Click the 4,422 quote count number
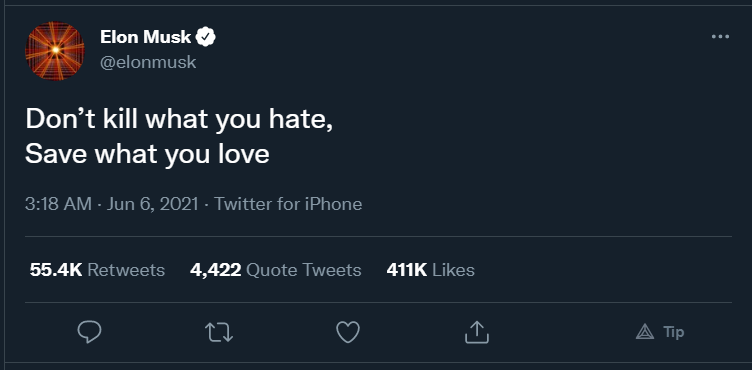This screenshot has width=752, height=370. tap(215, 270)
